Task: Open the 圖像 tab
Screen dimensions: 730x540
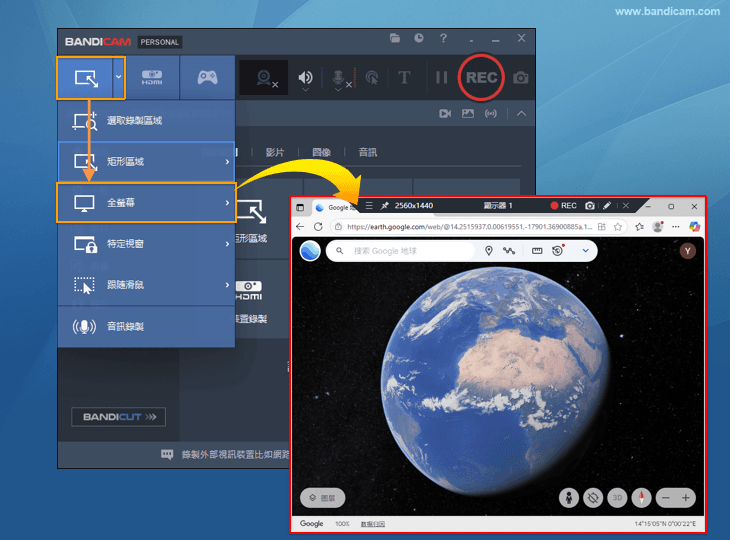Action: [x=321, y=152]
